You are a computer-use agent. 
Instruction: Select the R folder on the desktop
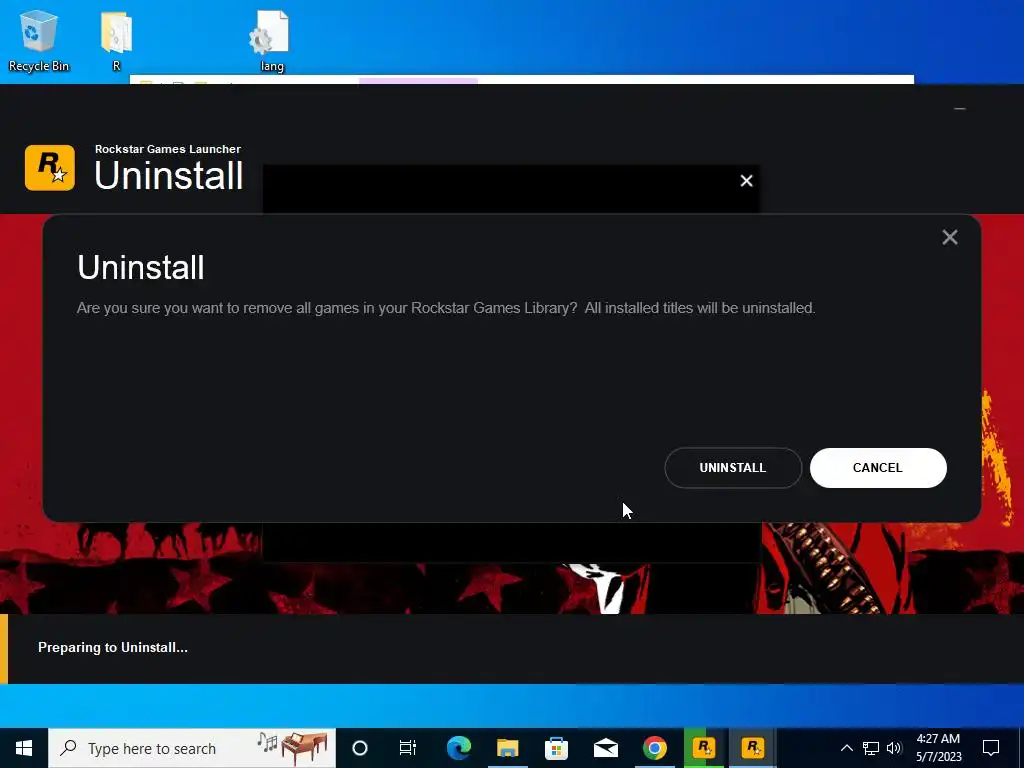(x=116, y=40)
